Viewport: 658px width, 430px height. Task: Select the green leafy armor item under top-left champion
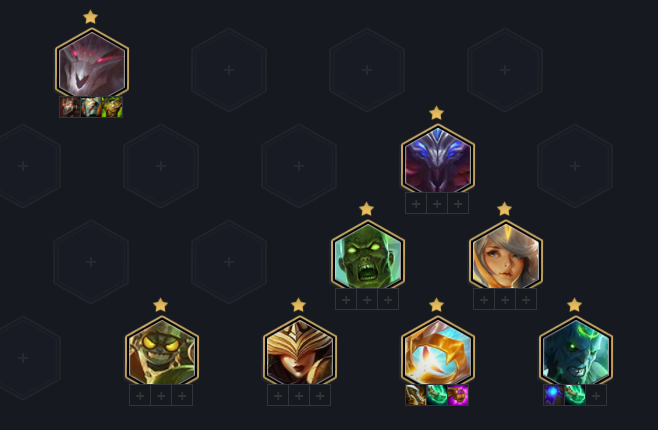point(112,107)
